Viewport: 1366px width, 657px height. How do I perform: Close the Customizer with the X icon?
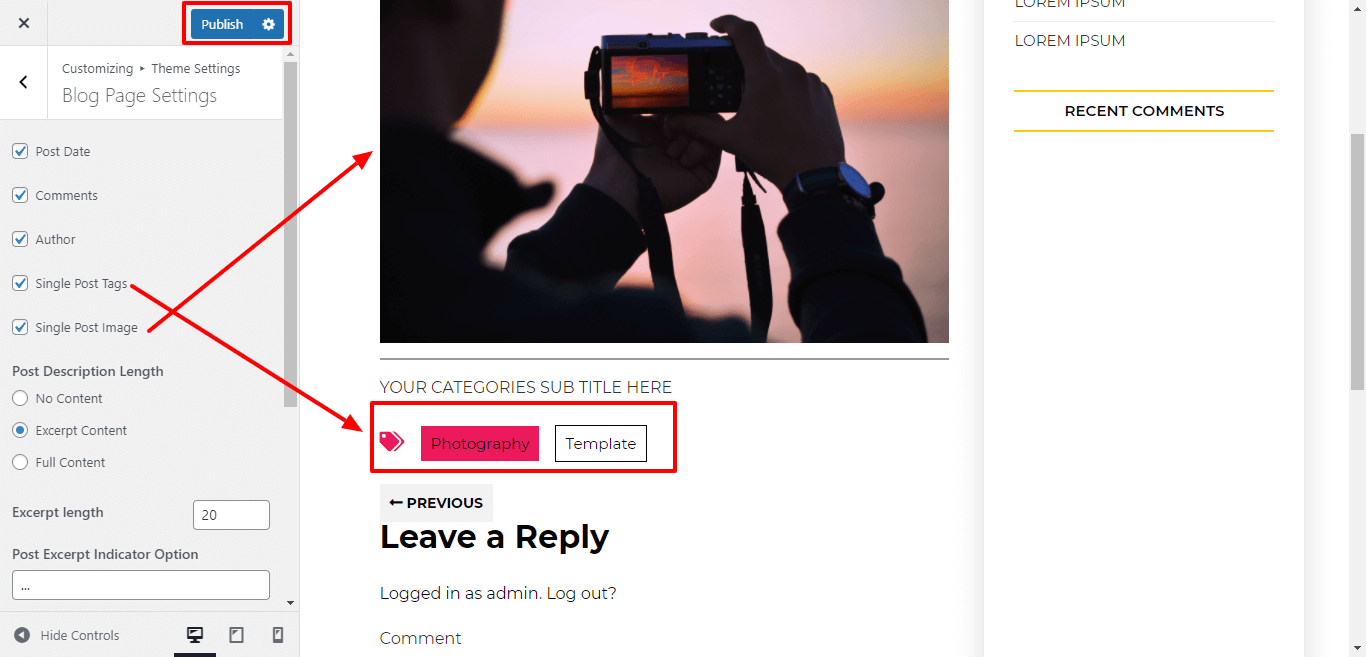(24, 23)
